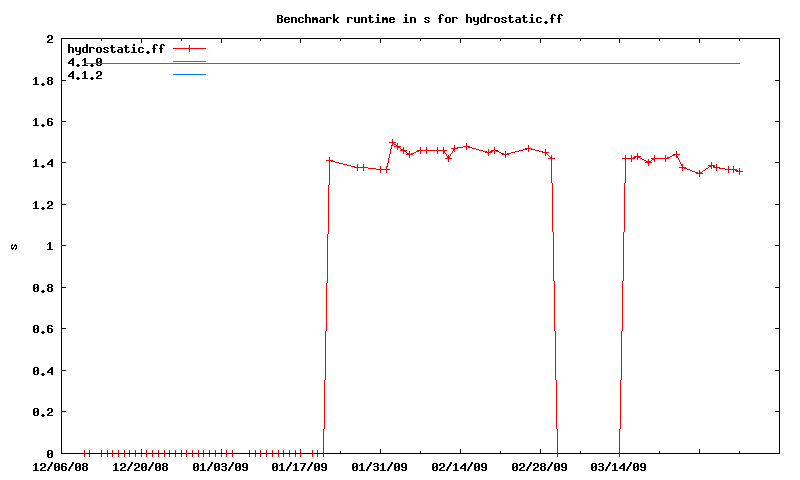Select the 4.1.0 legend label

(x=85, y=62)
